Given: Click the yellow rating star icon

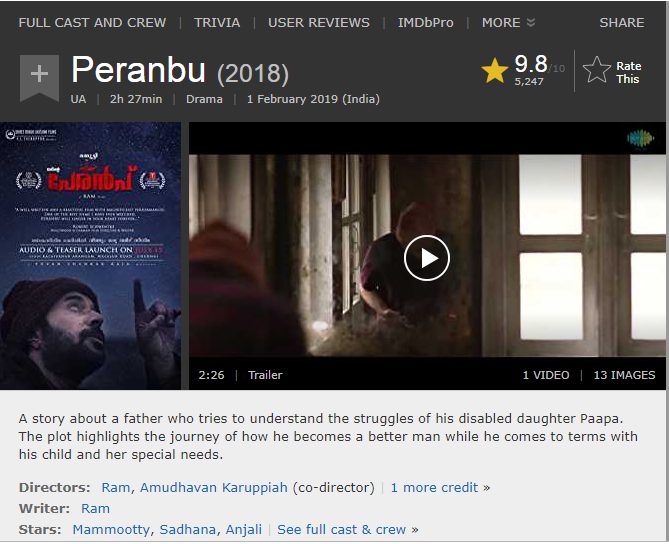Looking at the screenshot, I should point(494,70).
